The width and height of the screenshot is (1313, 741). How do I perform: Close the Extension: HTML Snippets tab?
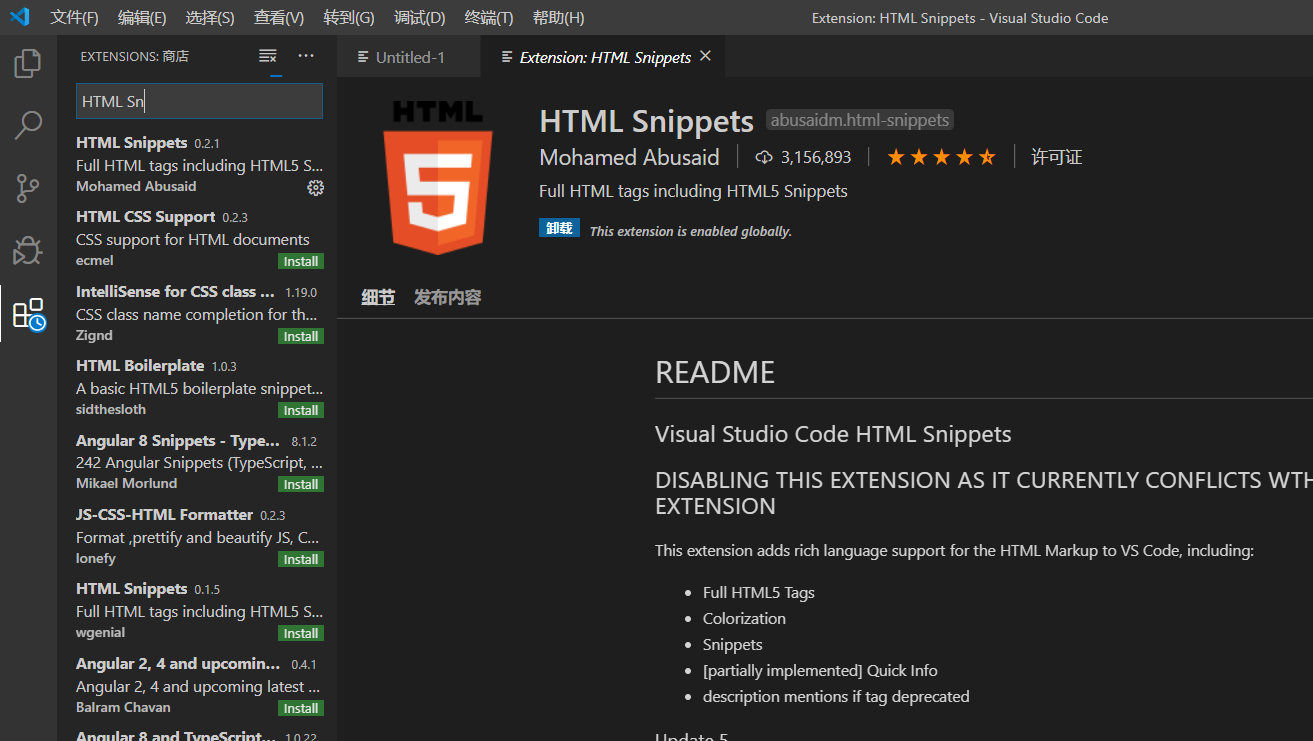point(705,56)
